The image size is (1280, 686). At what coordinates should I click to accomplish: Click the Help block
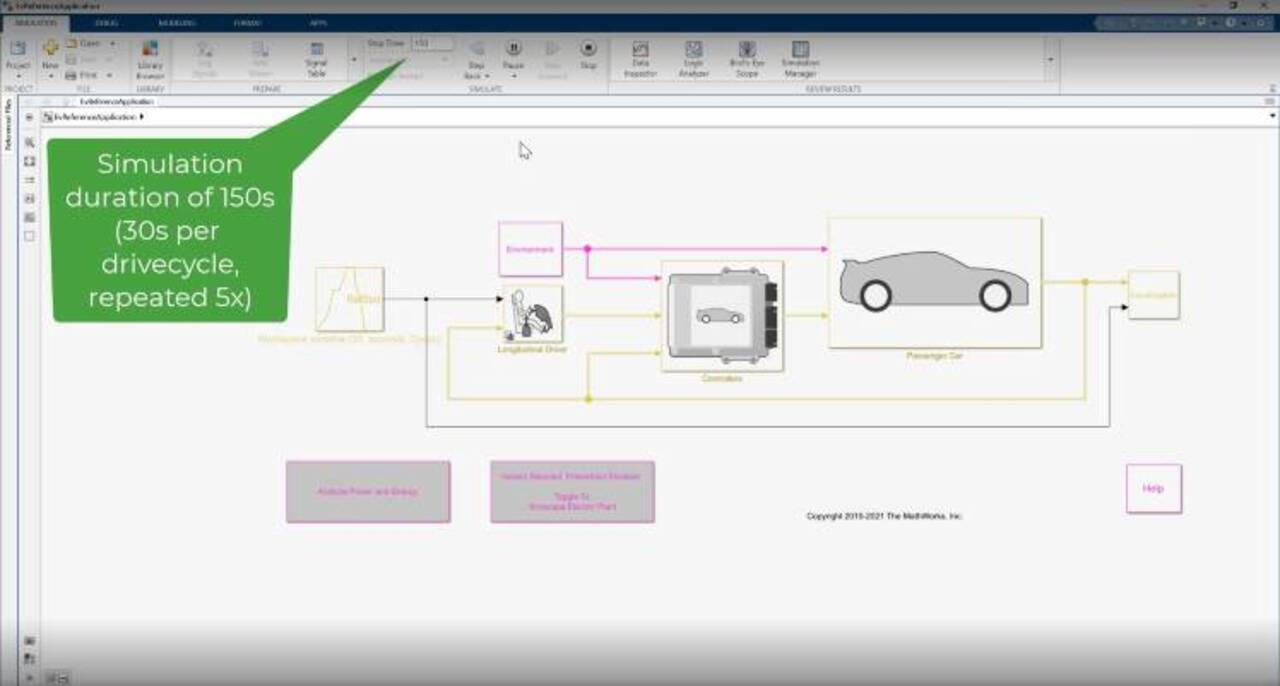(1153, 489)
